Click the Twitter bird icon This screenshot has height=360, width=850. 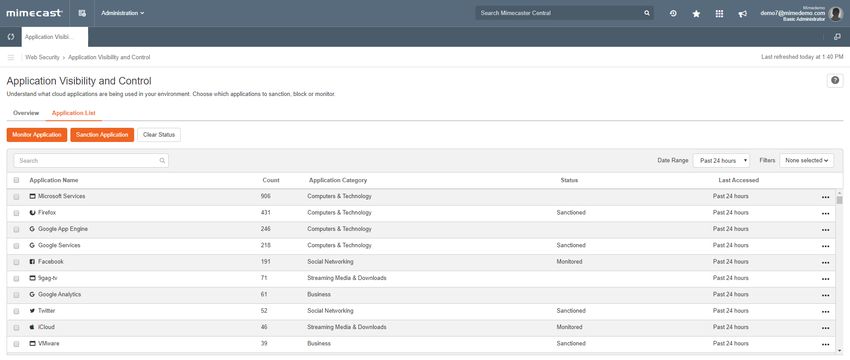(x=33, y=311)
